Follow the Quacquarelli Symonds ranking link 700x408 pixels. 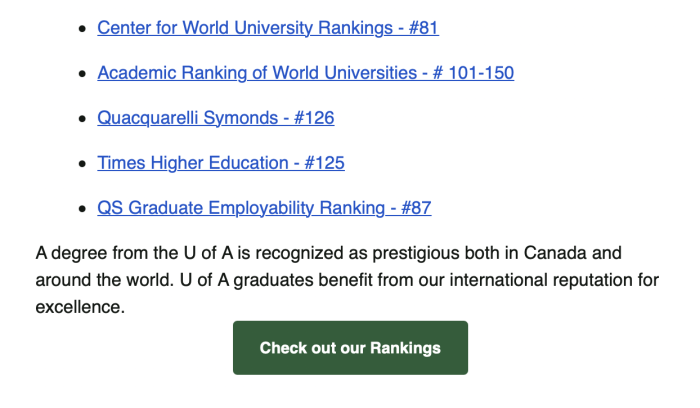pos(216,118)
